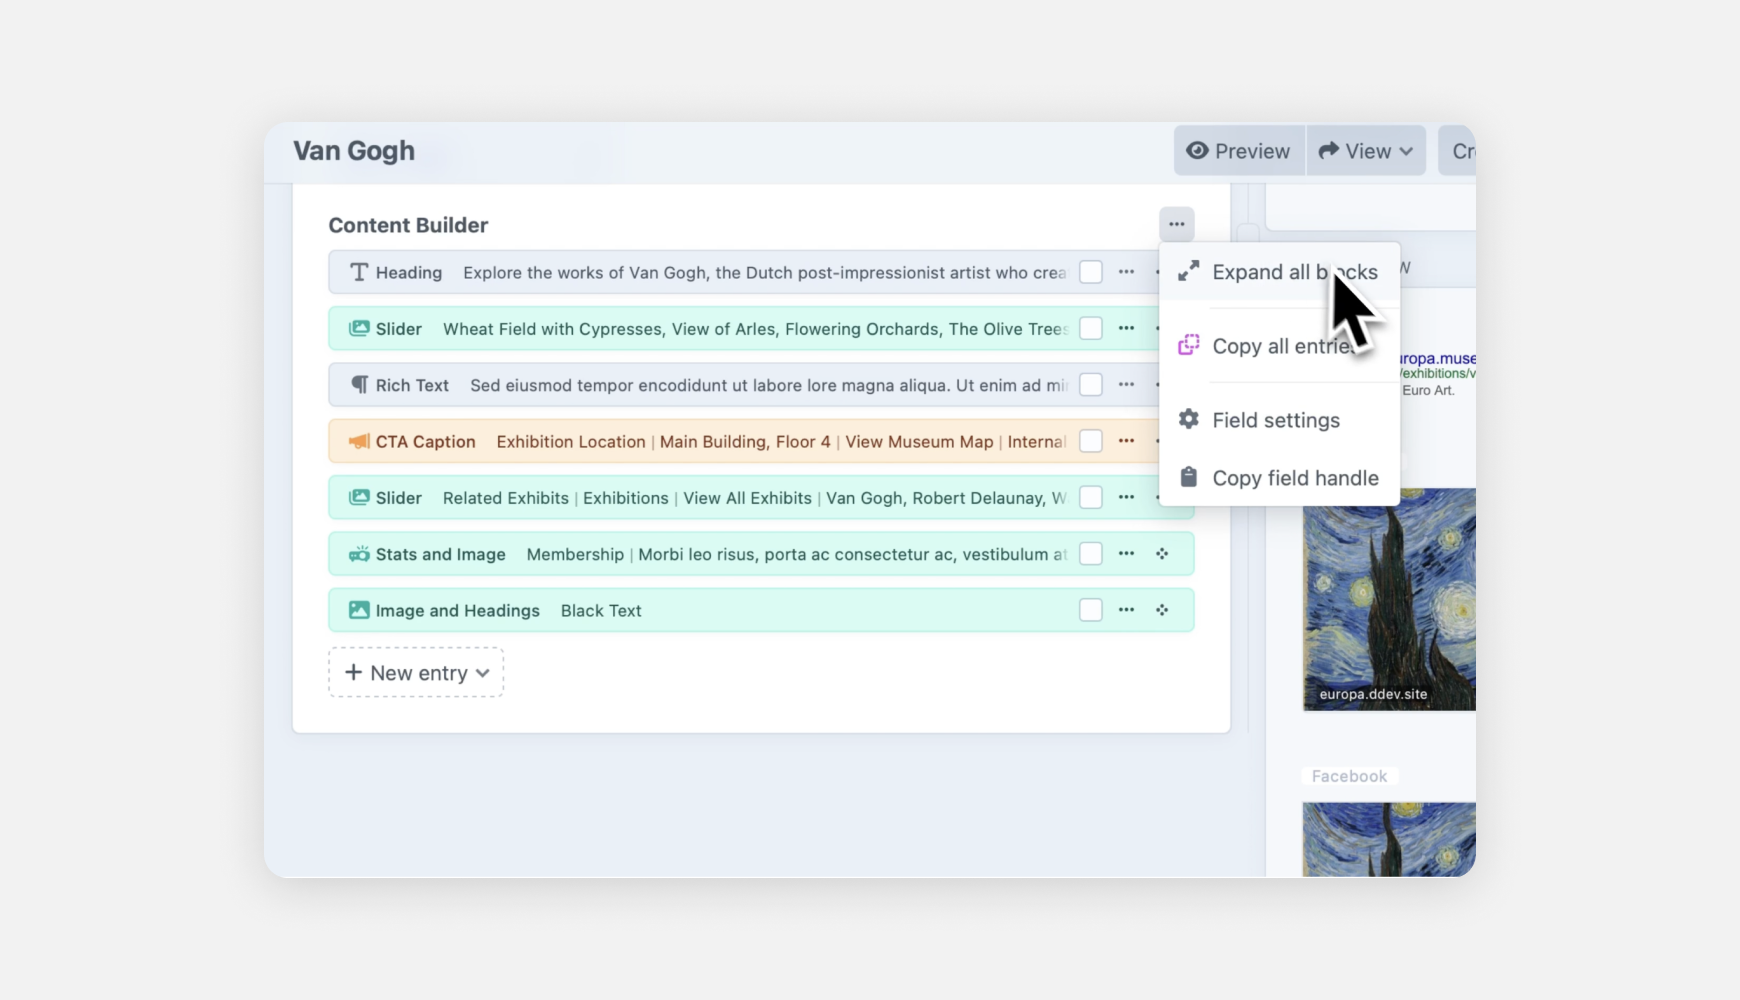
Task: Click the 'Membership' preview text
Action: [x=575, y=554]
